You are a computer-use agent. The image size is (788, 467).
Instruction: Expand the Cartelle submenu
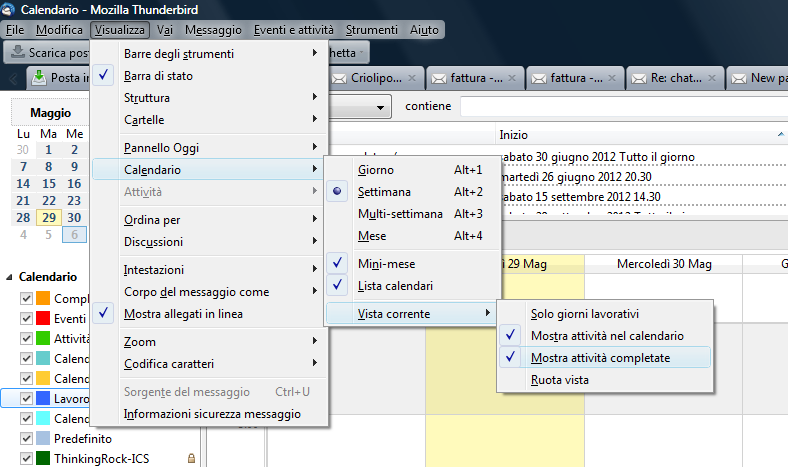[209, 120]
